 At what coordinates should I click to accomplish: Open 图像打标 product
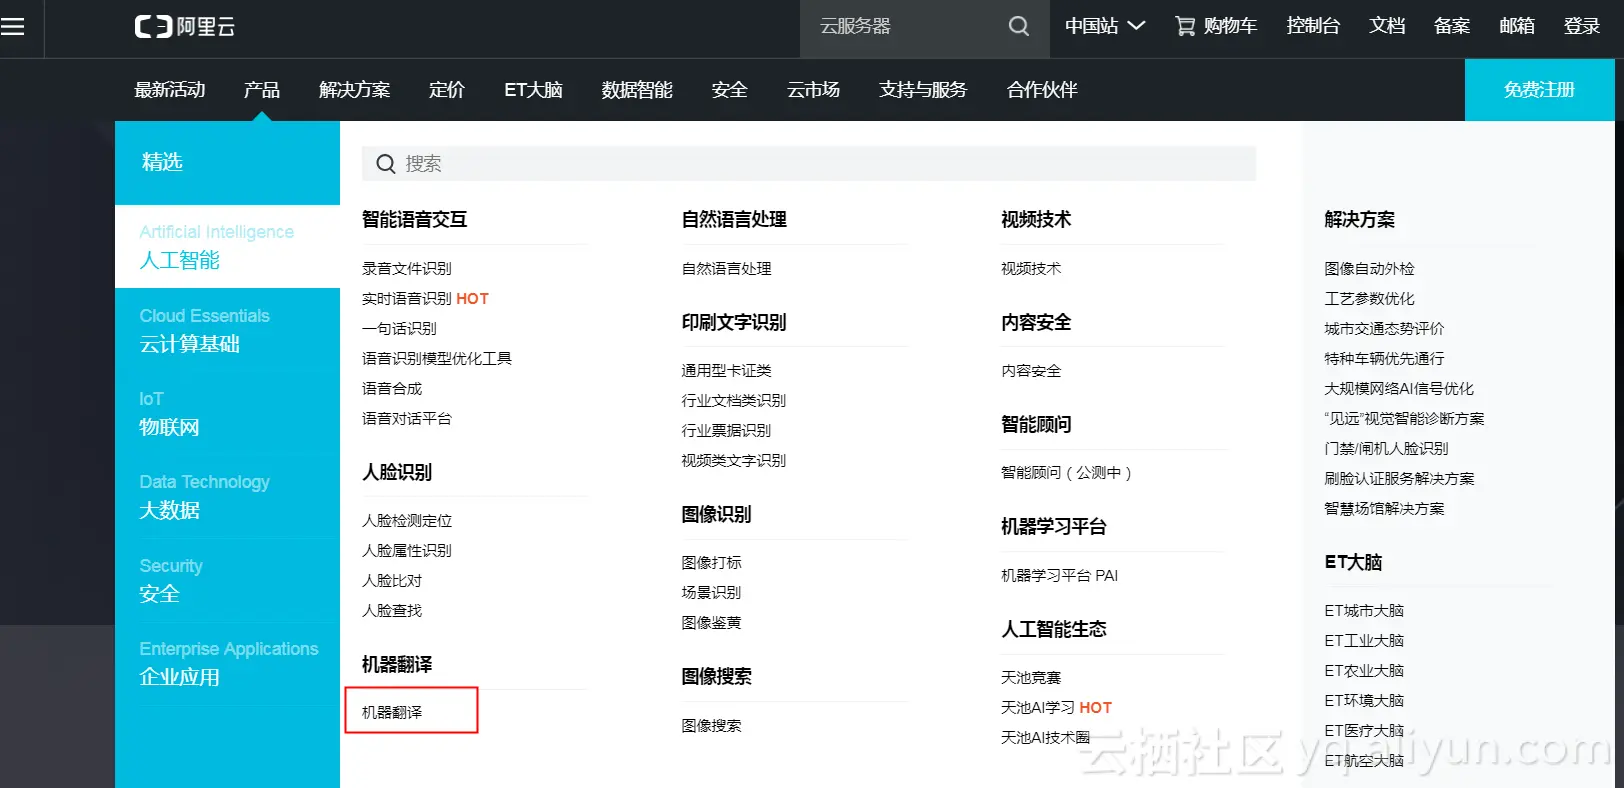(x=711, y=563)
